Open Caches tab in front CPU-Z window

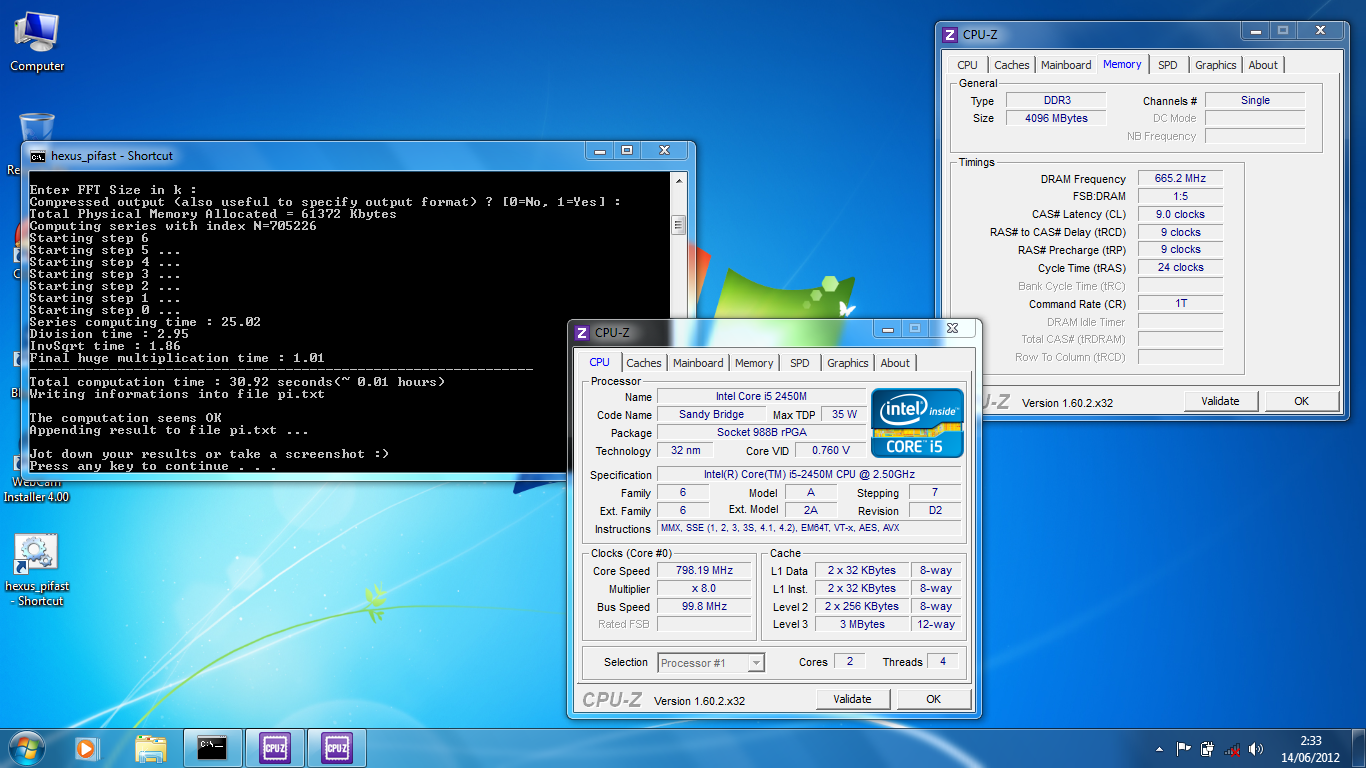click(644, 363)
